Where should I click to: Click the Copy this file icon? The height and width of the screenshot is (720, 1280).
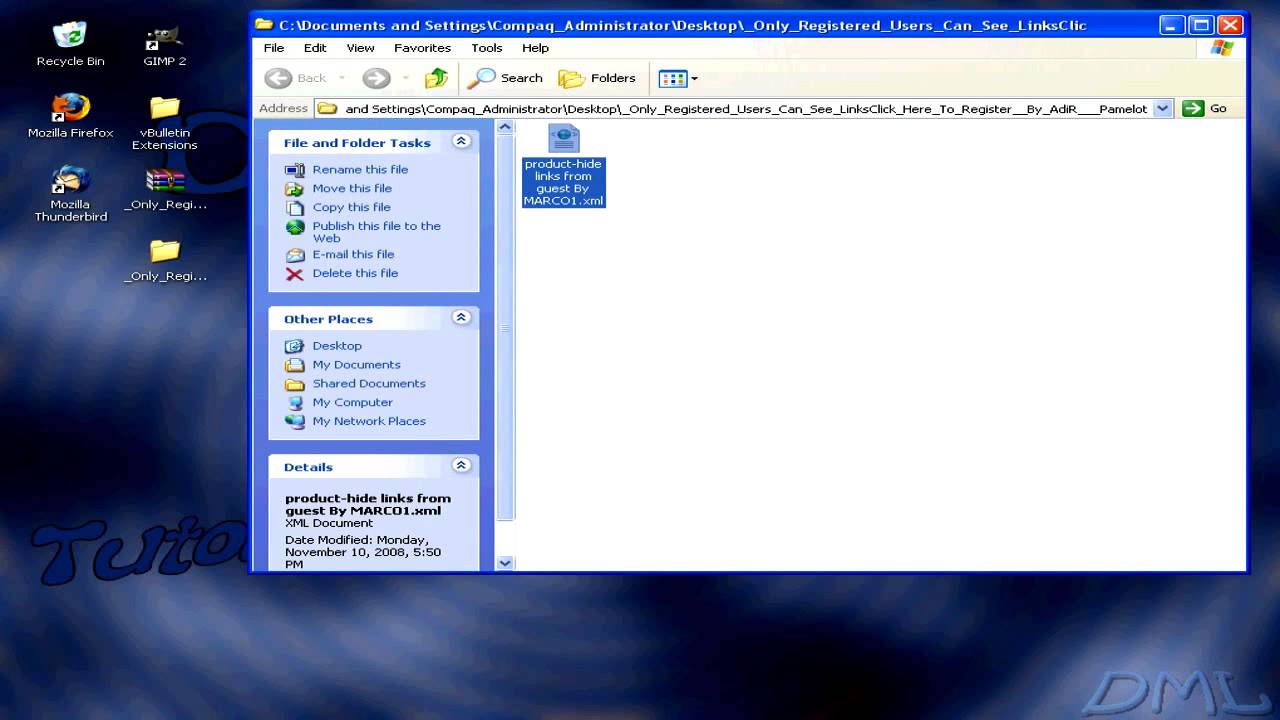coord(294,208)
